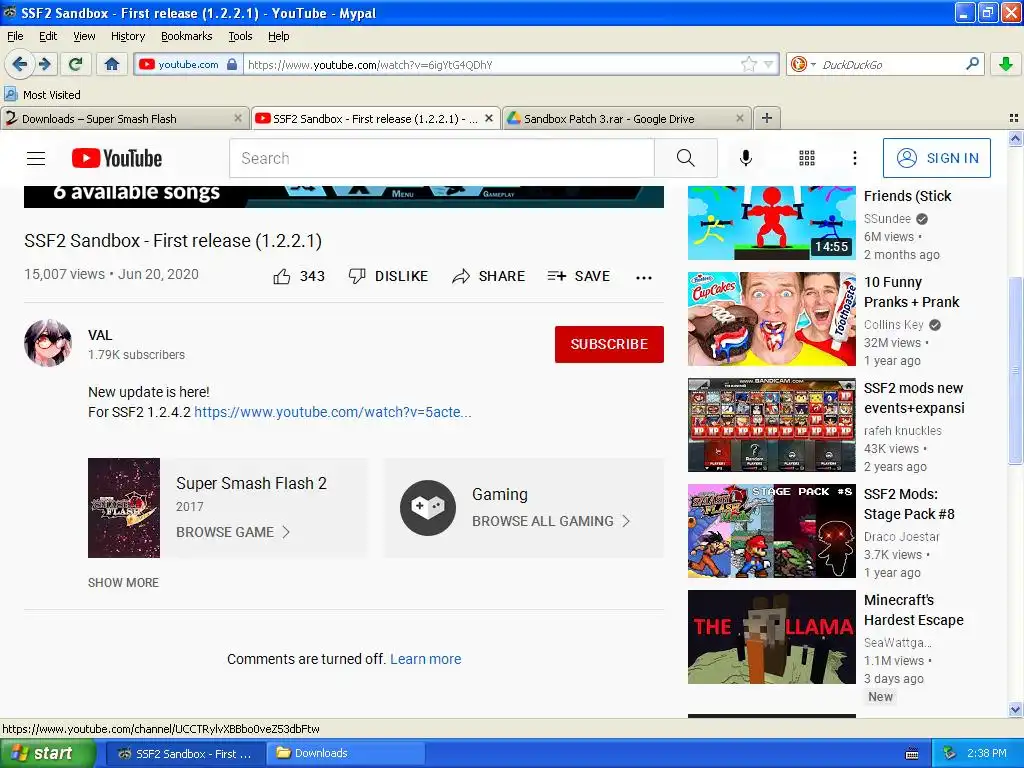
Task: Click the red SUBSCRIBE button
Action: click(x=609, y=344)
